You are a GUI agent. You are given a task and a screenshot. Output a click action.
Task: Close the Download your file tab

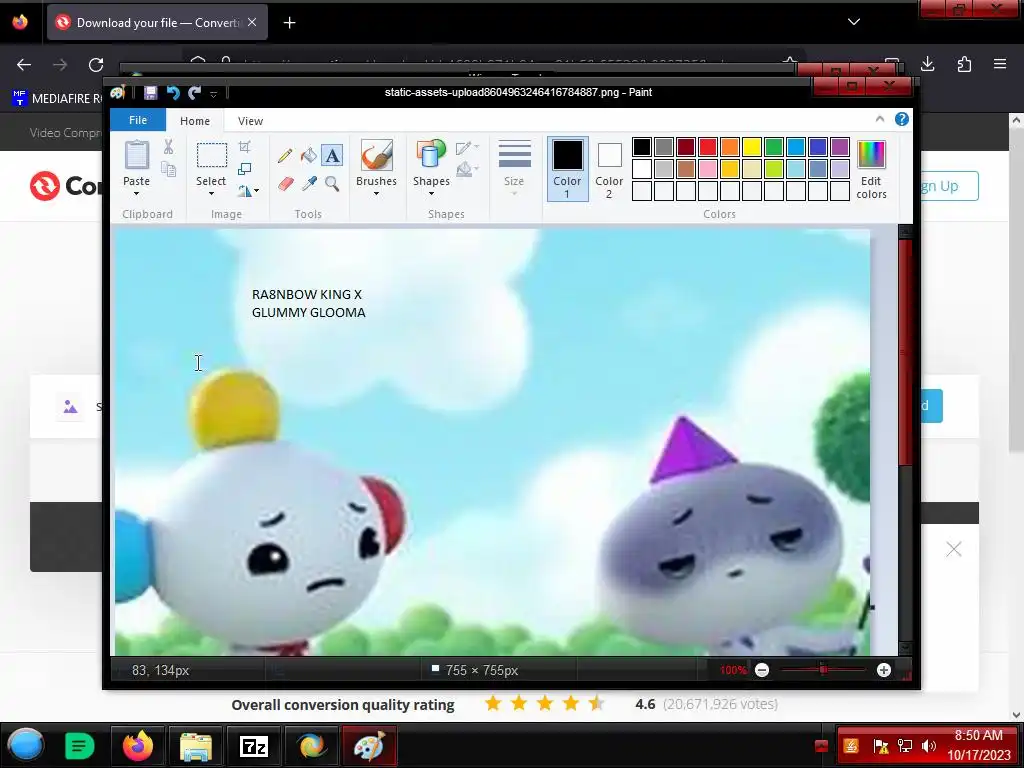click(x=252, y=22)
